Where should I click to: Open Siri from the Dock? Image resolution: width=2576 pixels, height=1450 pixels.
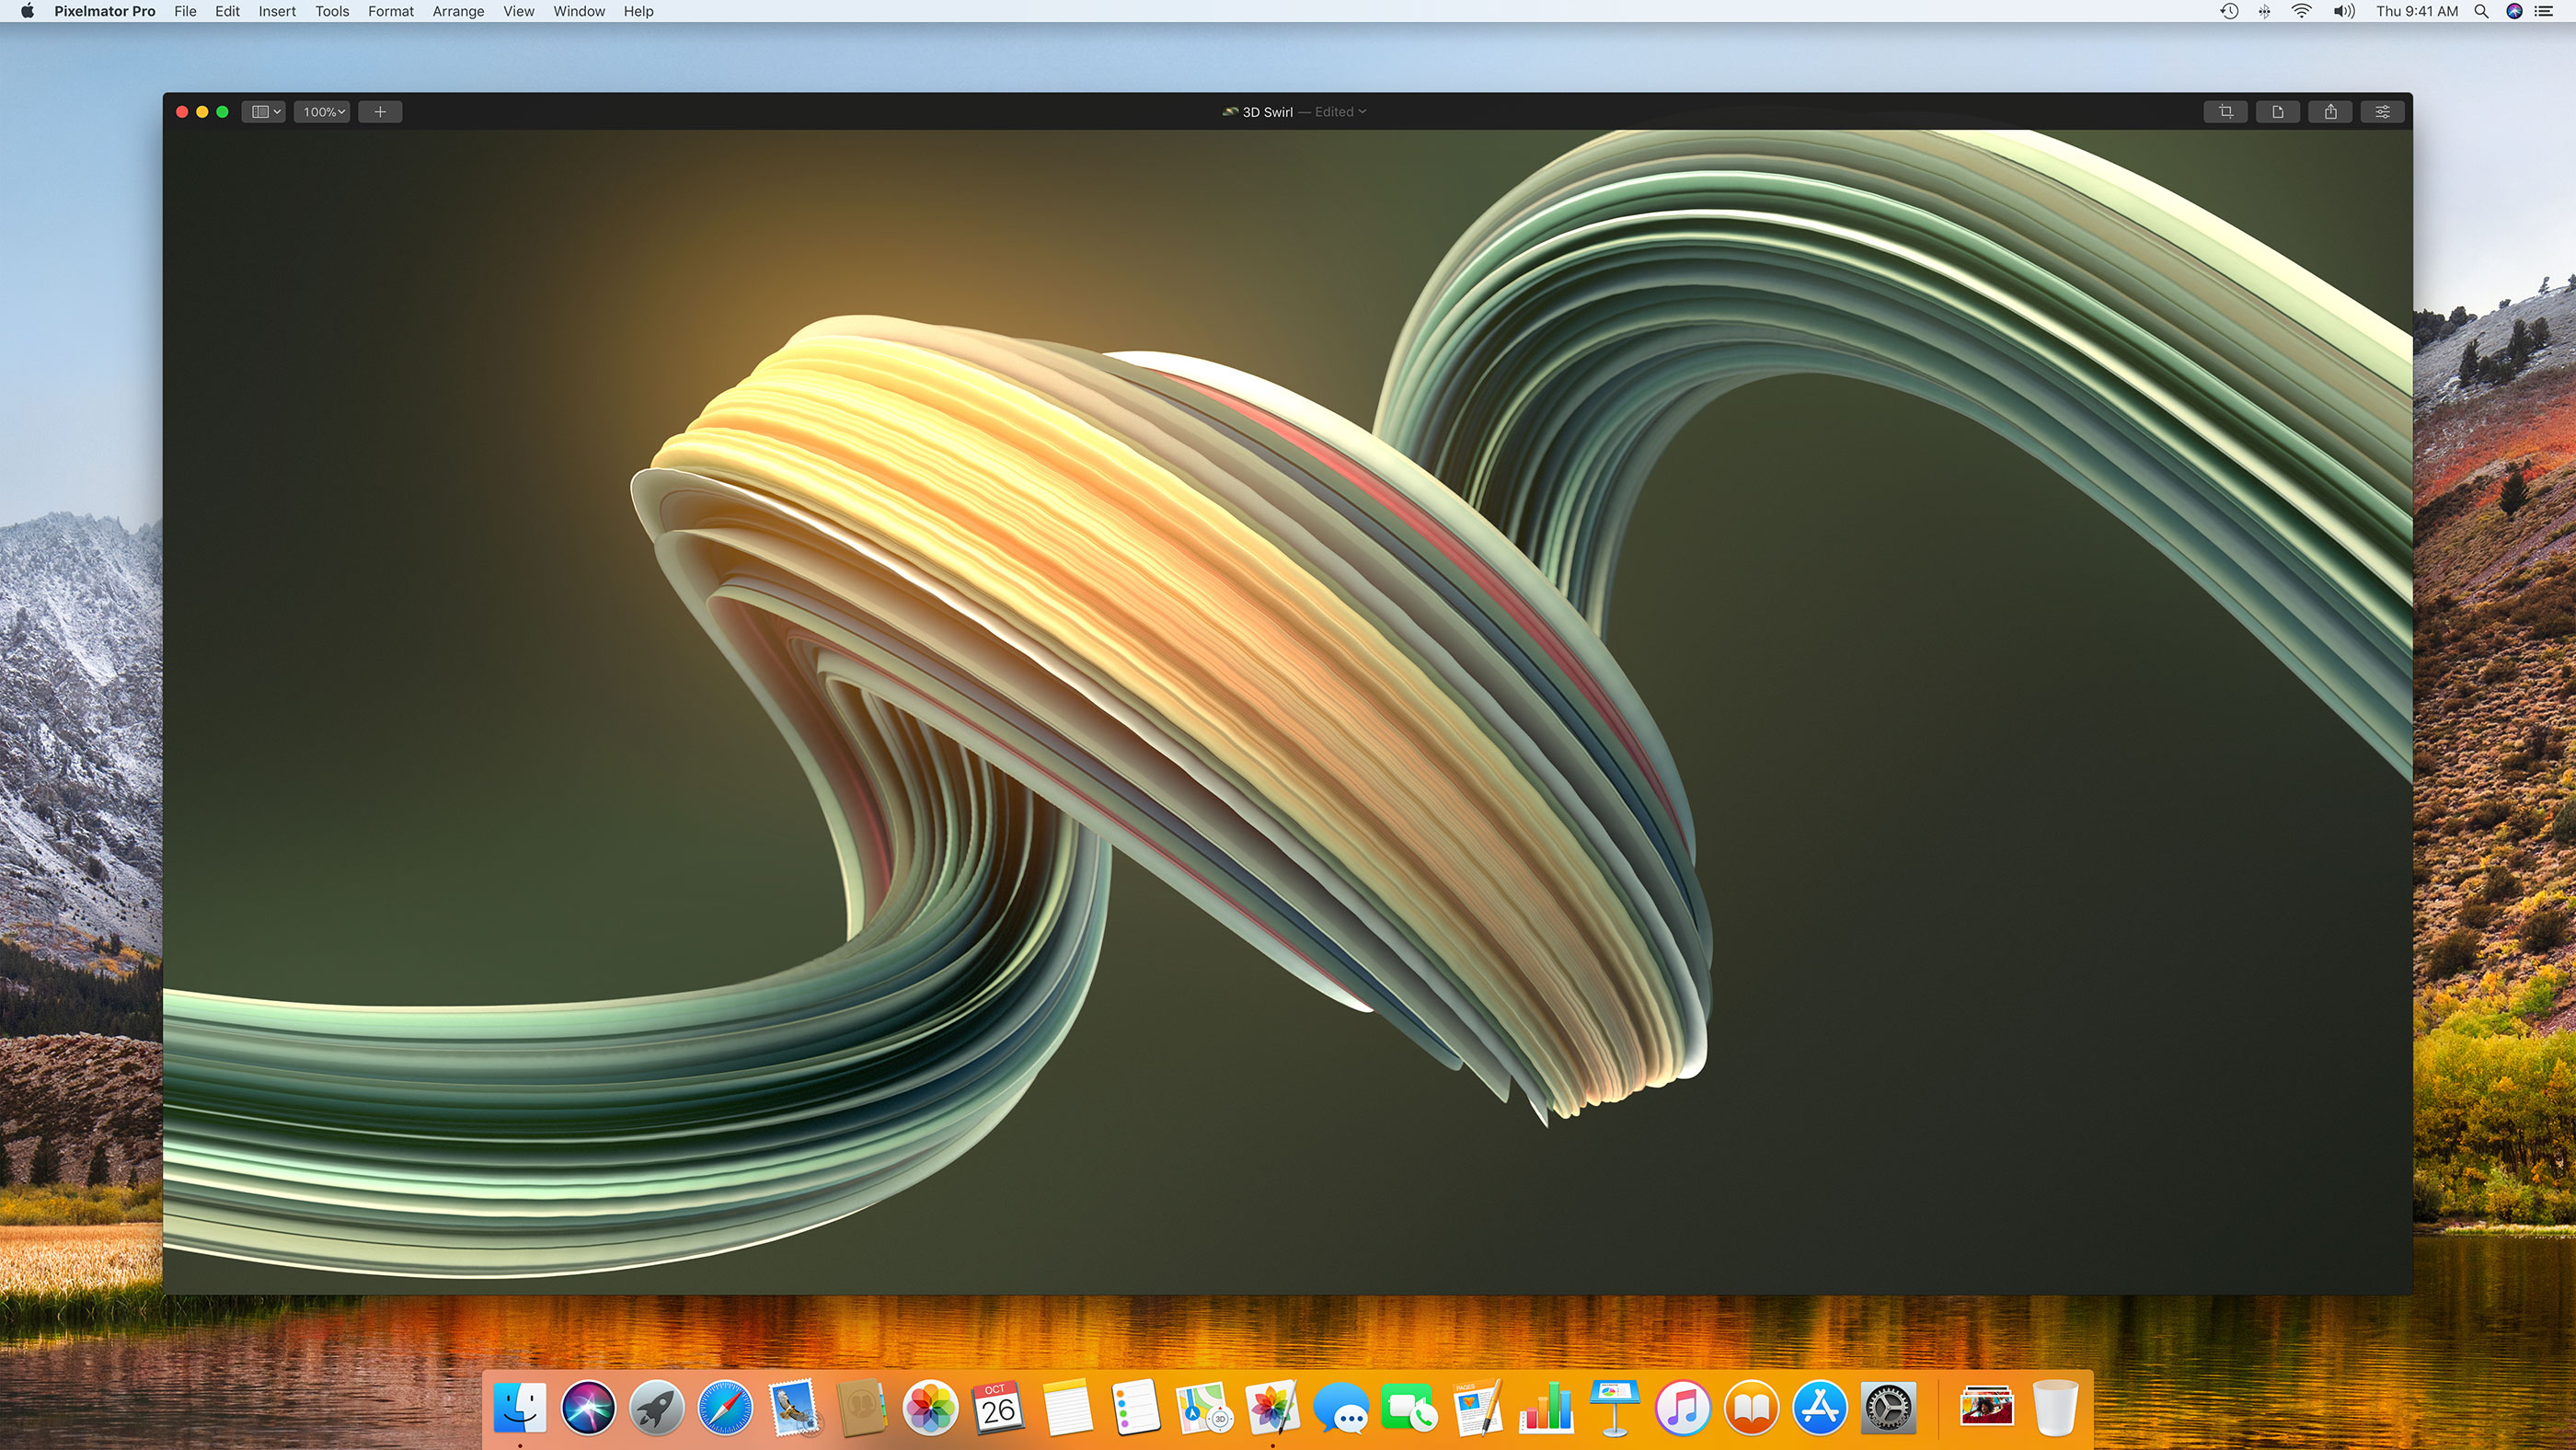point(588,1407)
